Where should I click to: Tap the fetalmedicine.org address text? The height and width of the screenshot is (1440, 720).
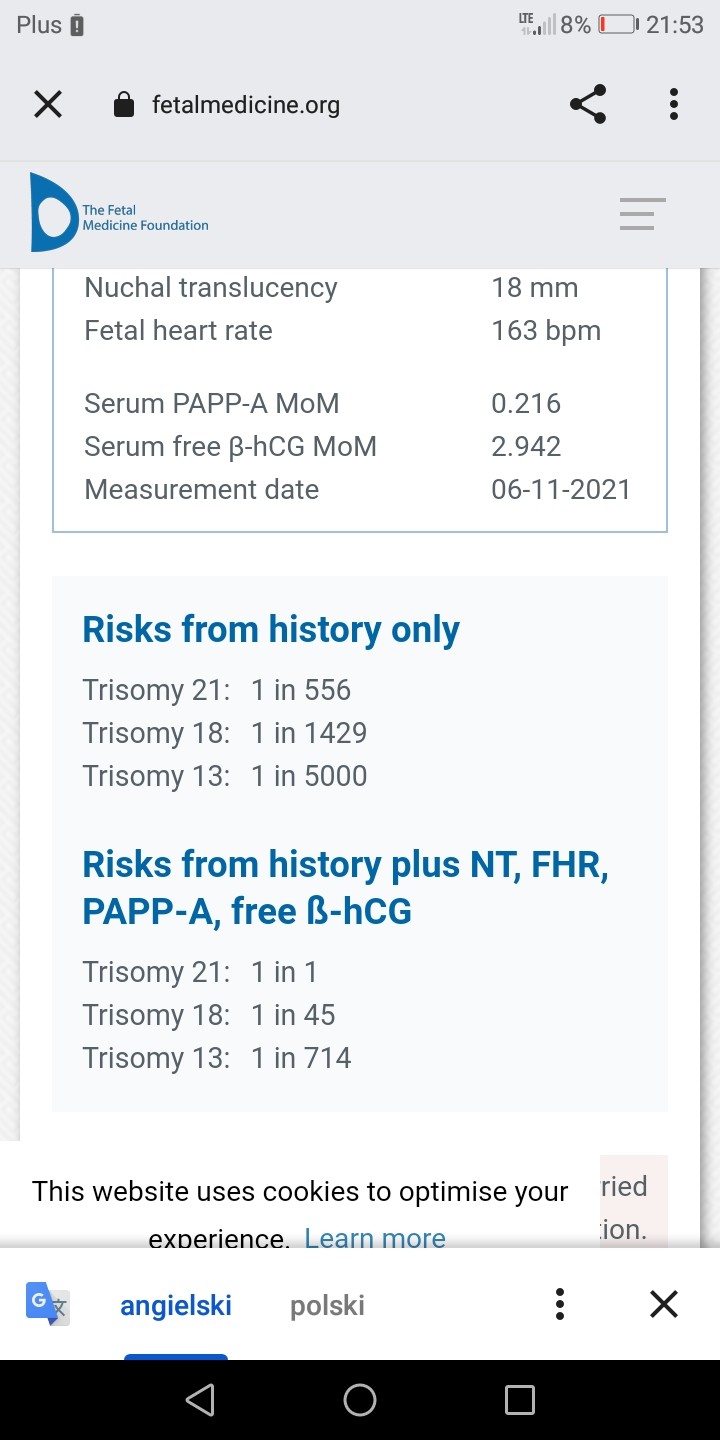(x=246, y=105)
